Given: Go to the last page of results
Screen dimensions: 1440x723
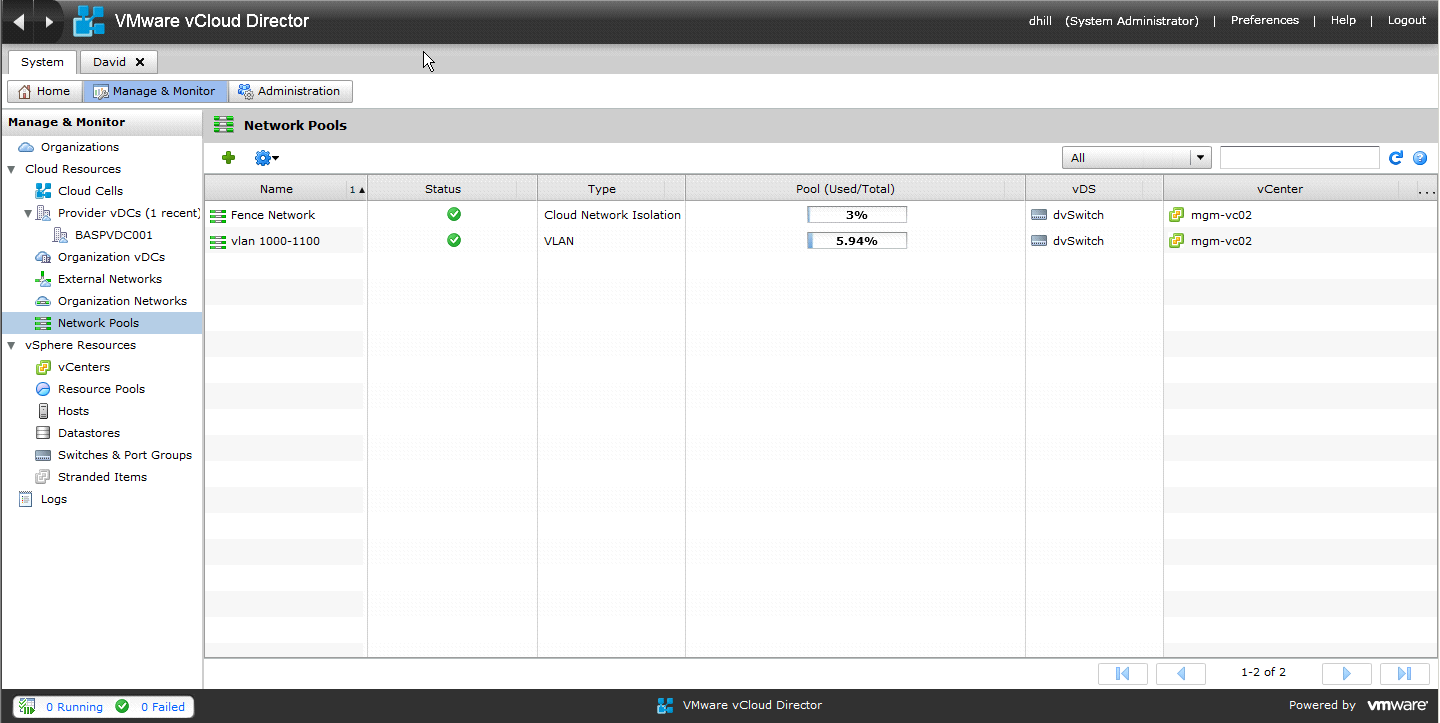Looking at the screenshot, I should click(1404, 673).
